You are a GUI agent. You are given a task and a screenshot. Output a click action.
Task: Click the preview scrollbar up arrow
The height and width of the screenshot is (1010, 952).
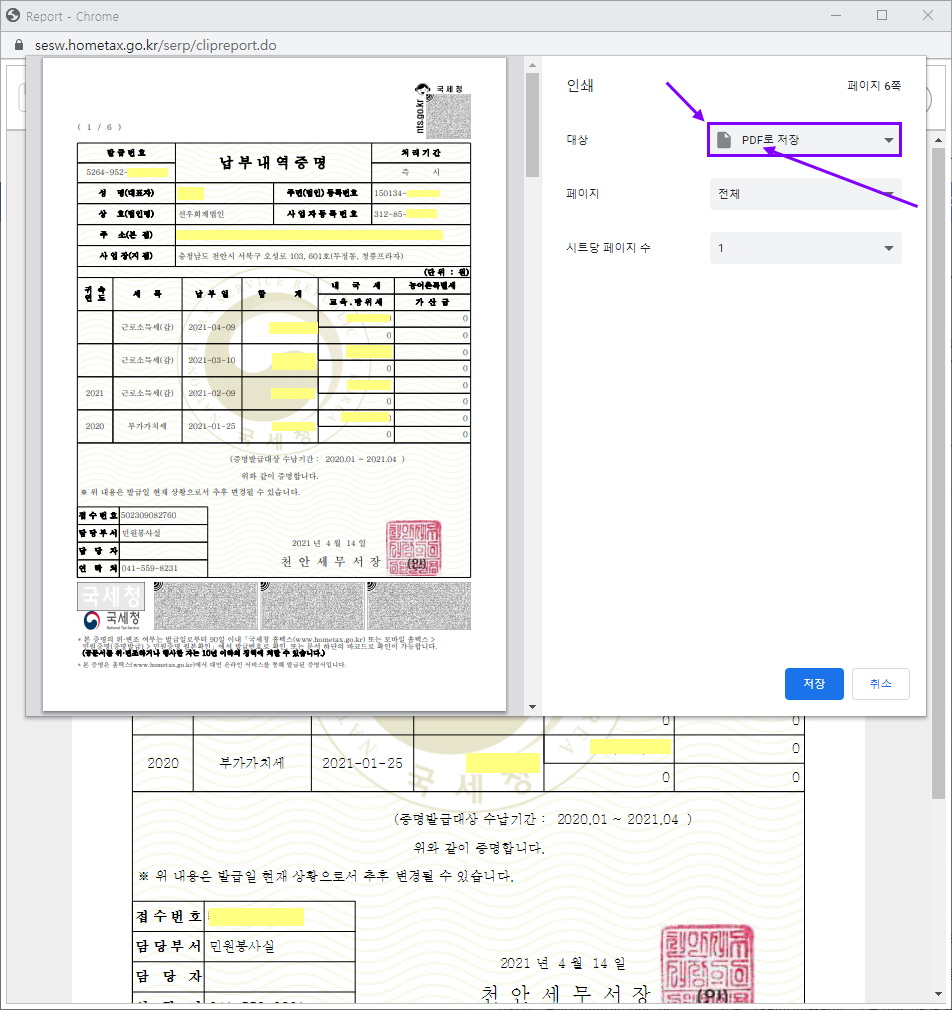[532, 65]
